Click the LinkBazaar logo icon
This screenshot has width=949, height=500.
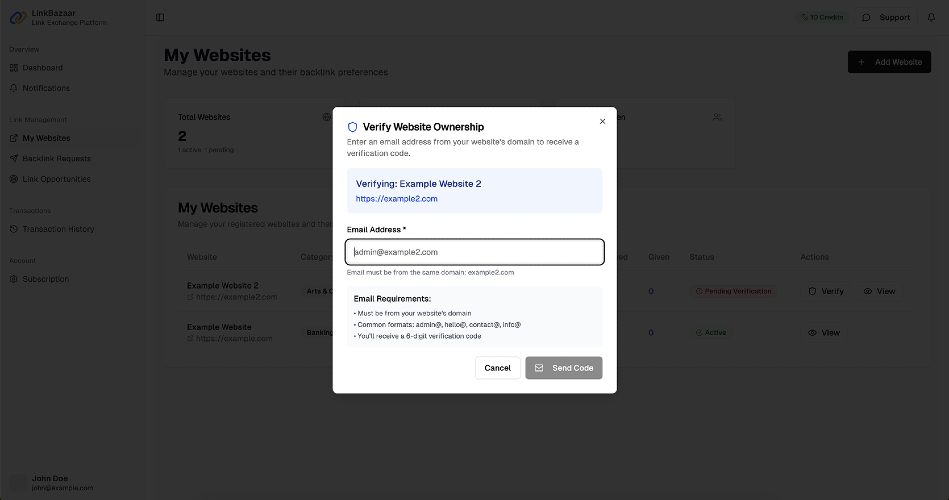click(x=18, y=18)
